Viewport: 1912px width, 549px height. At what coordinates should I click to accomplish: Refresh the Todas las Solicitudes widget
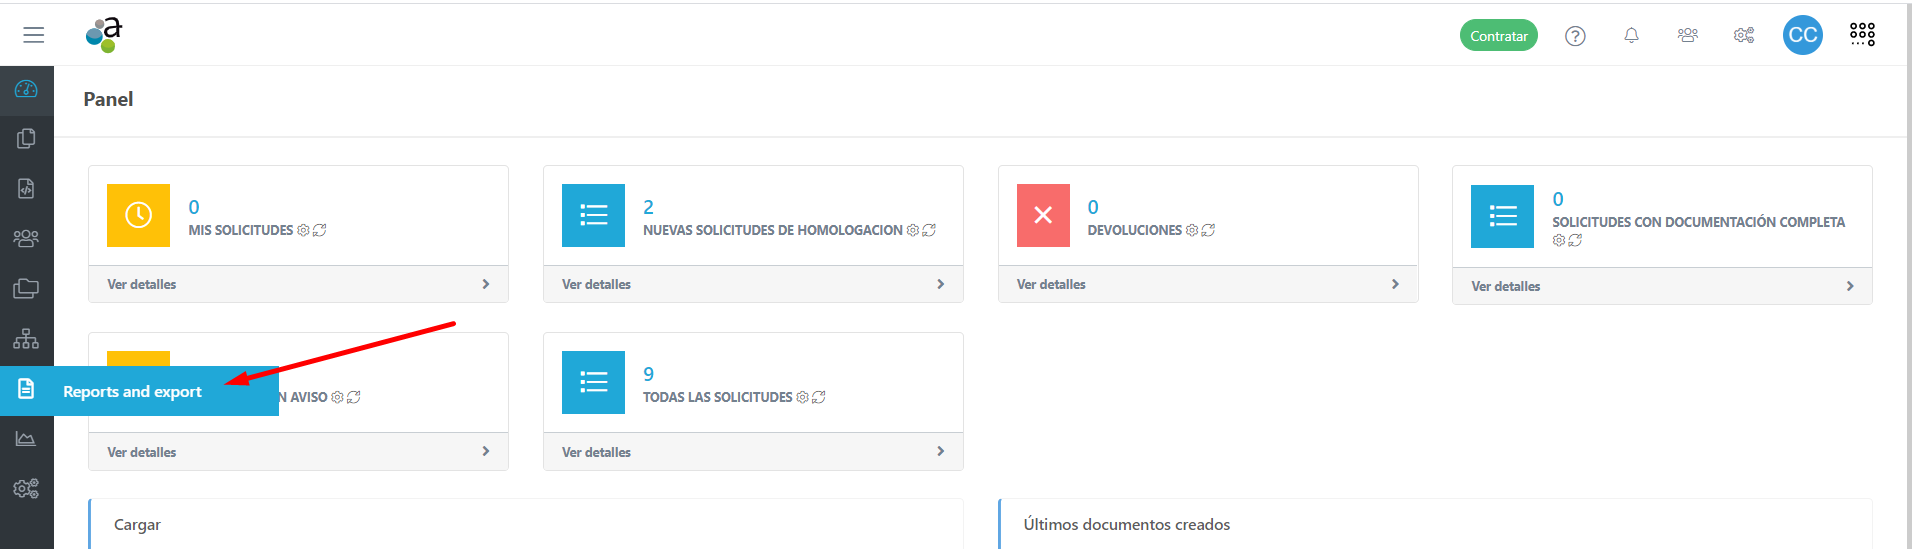pyautogui.click(x=819, y=397)
